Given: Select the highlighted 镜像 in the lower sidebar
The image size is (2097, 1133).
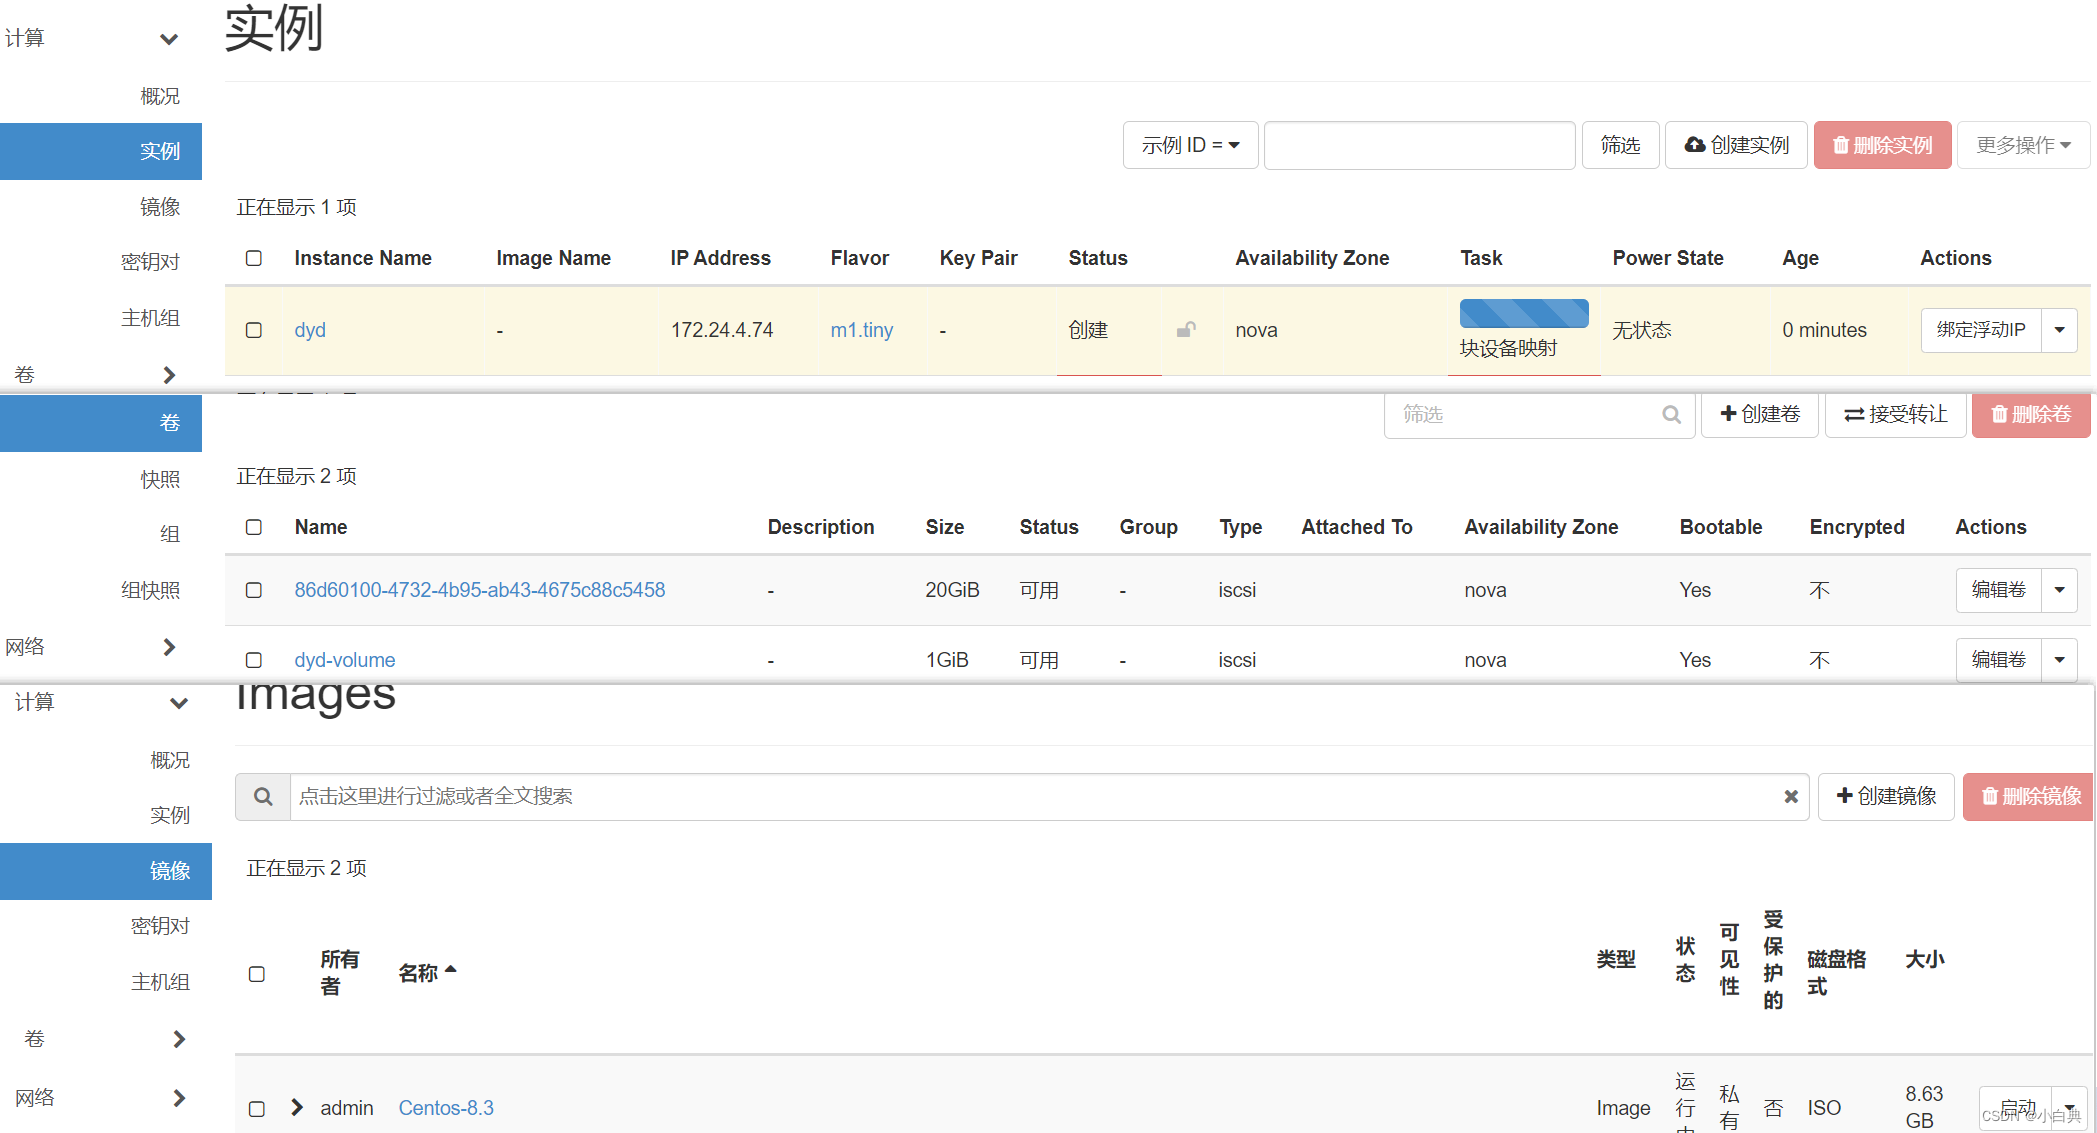Looking at the screenshot, I should (x=106, y=871).
